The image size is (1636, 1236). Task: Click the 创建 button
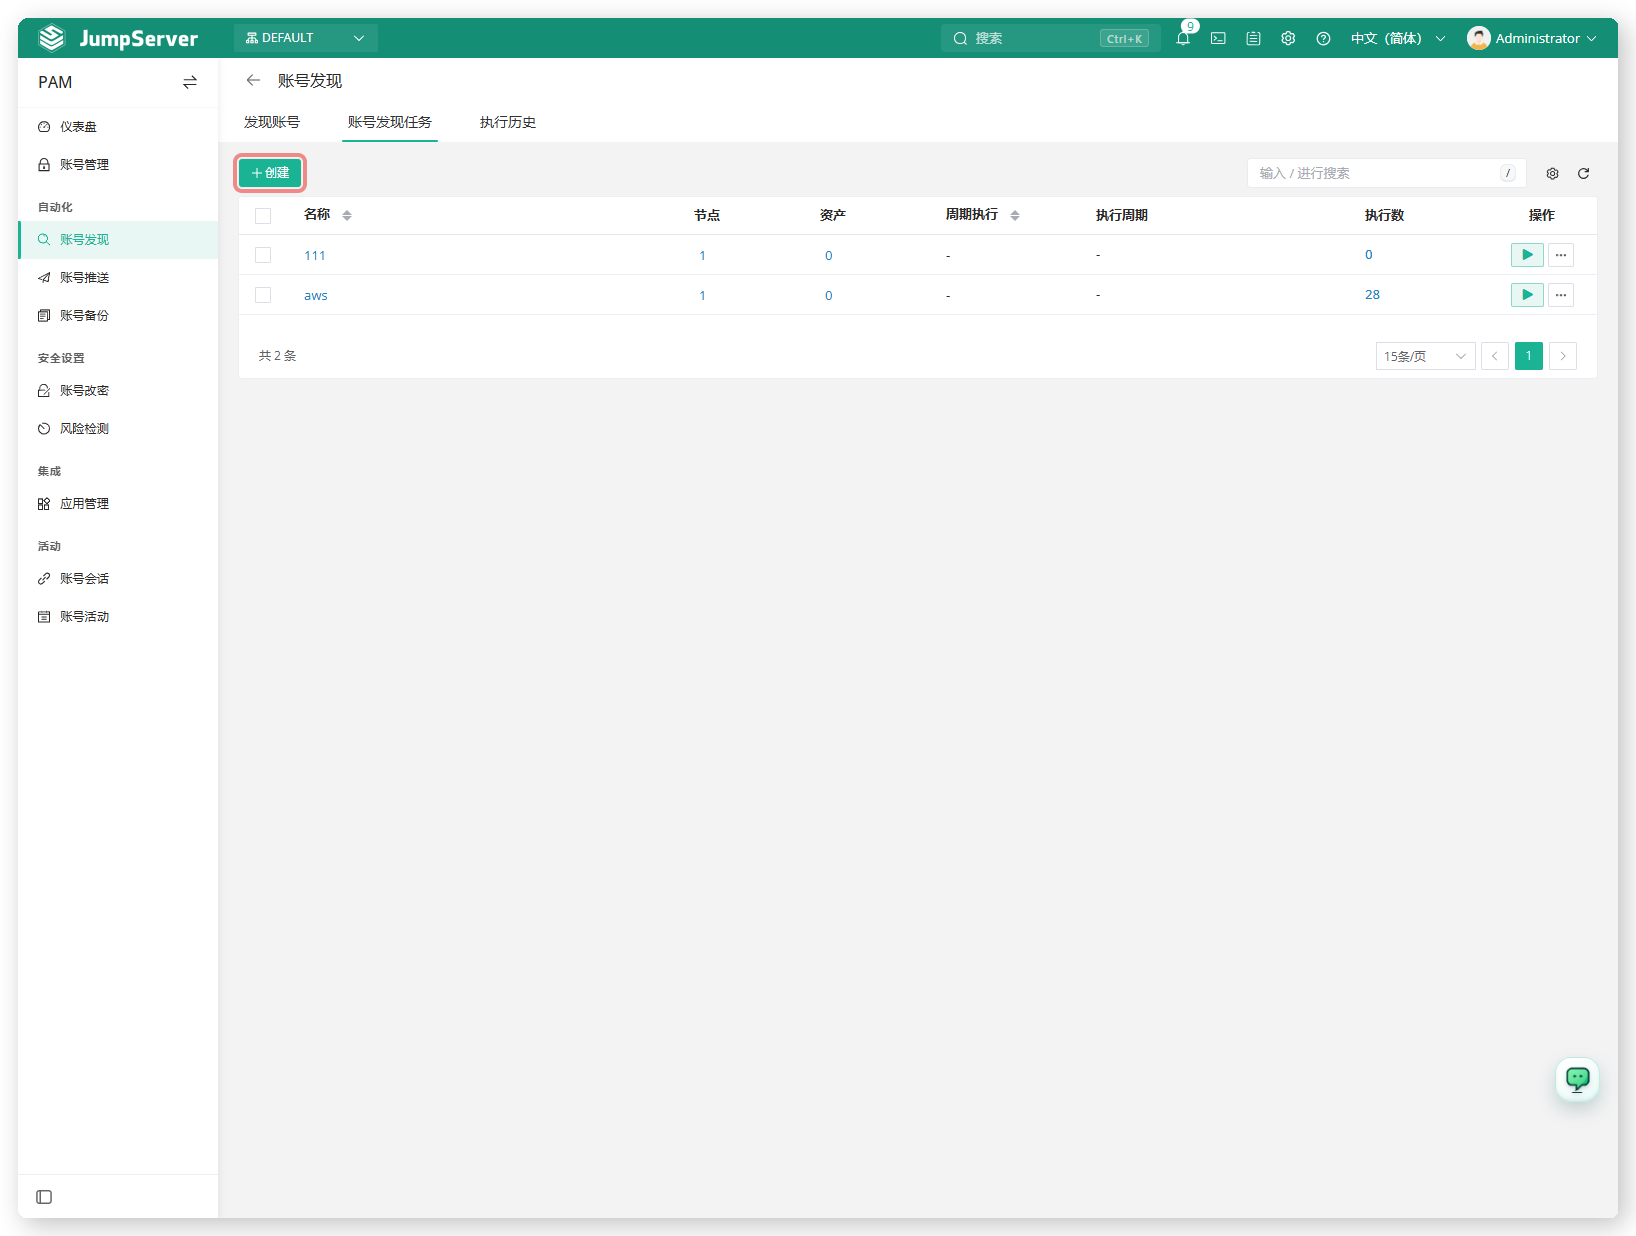click(270, 173)
